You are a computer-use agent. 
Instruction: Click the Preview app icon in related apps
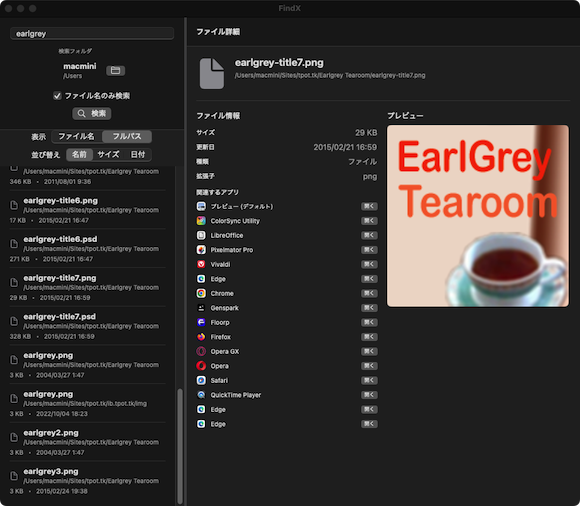pyautogui.click(x=201, y=206)
